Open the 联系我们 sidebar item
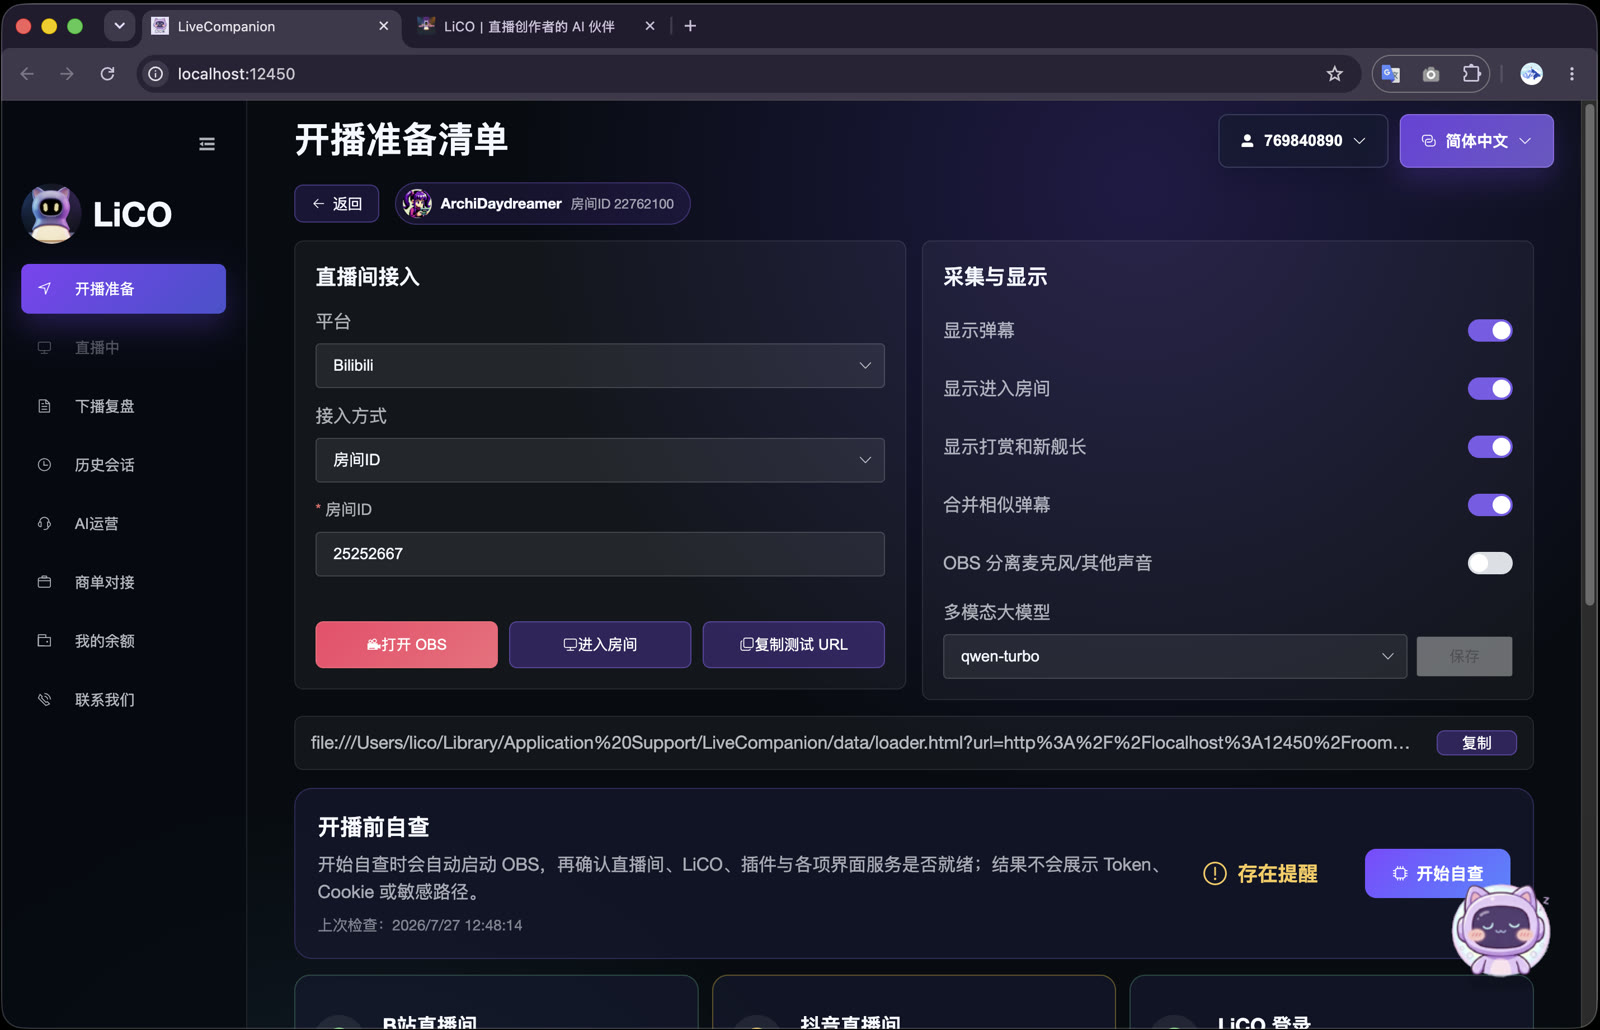This screenshot has height=1030, width=1600. (x=123, y=700)
